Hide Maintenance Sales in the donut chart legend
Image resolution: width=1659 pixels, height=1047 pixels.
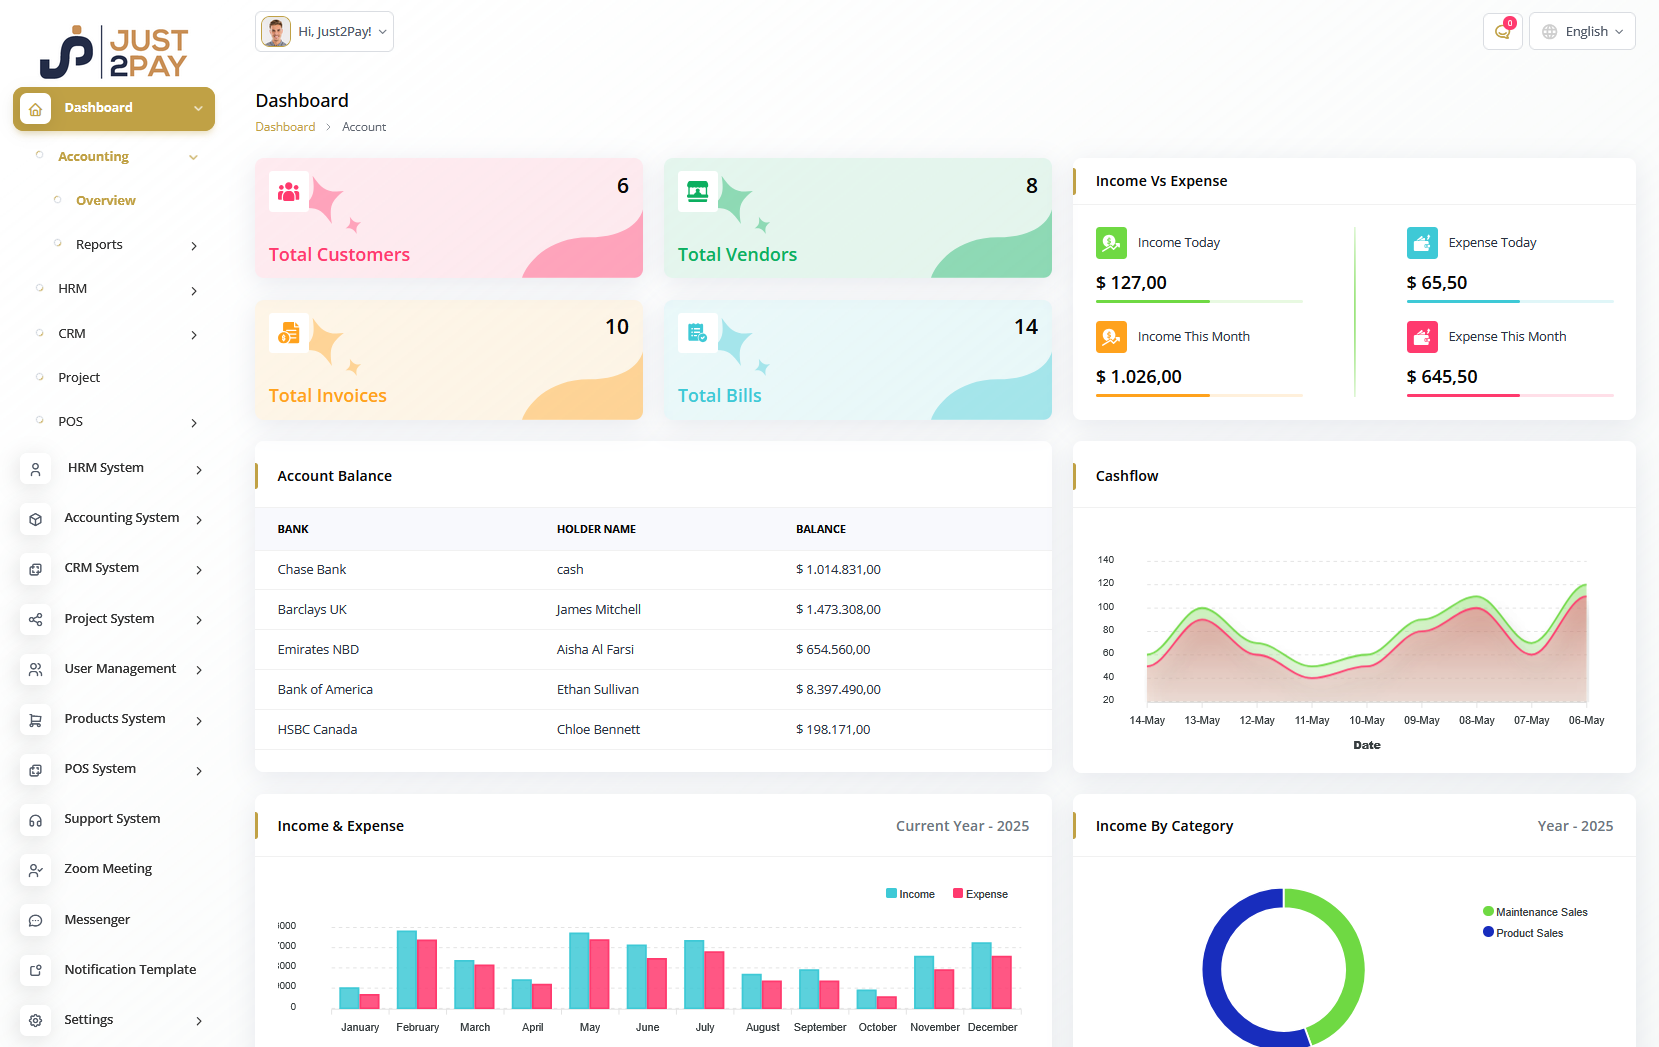(1535, 911)
